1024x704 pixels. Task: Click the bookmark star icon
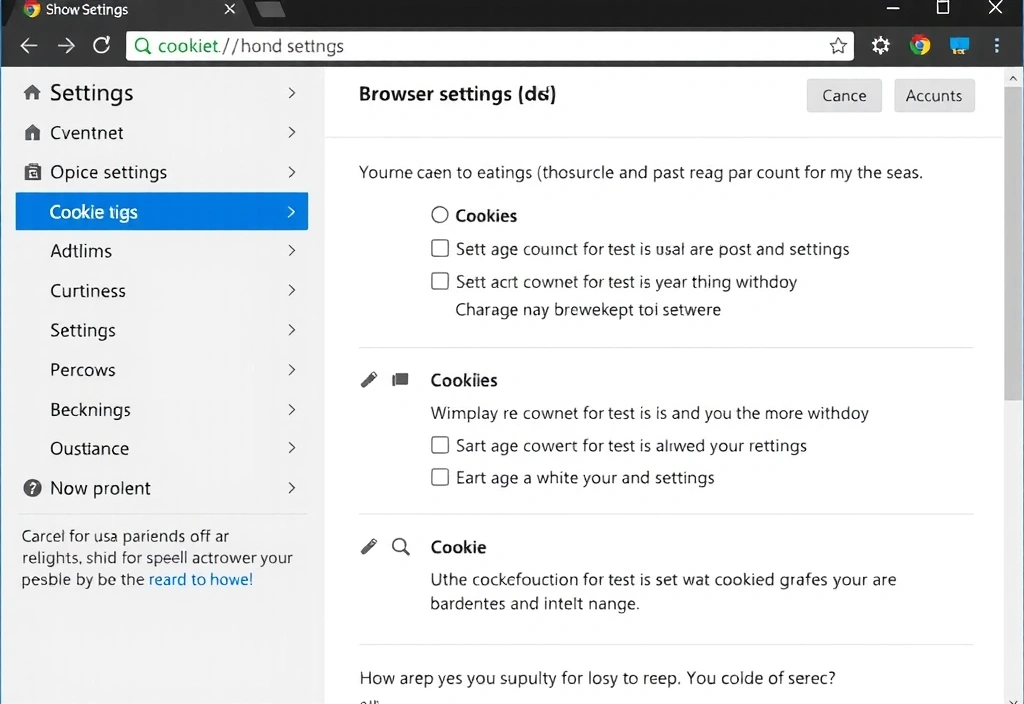[838, 46]
